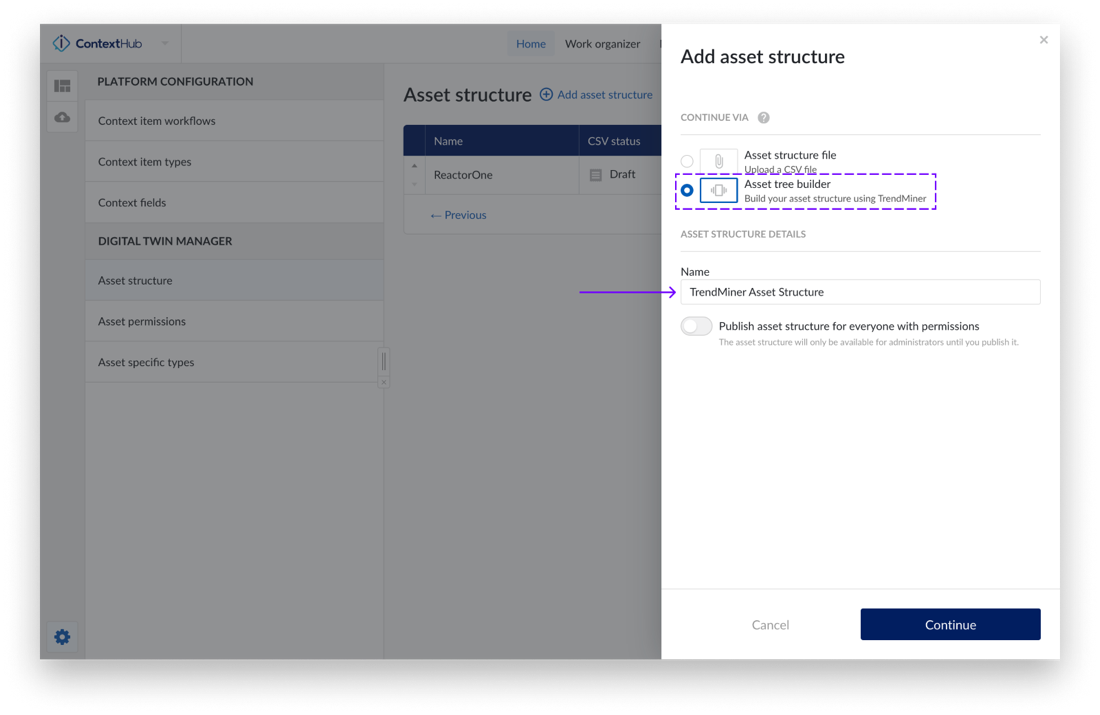Image resolution: width=1100 pixels, height=715 pixels.
Task: Click the cloud upload sidebar icon
Action: (62, 118)
